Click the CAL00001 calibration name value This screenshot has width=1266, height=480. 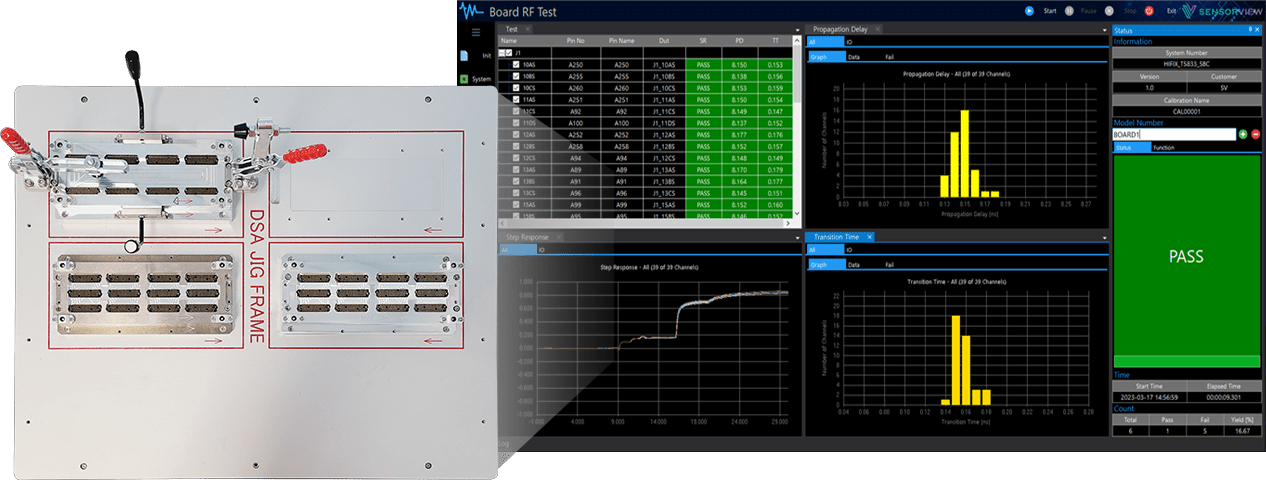click(1187, 112)
